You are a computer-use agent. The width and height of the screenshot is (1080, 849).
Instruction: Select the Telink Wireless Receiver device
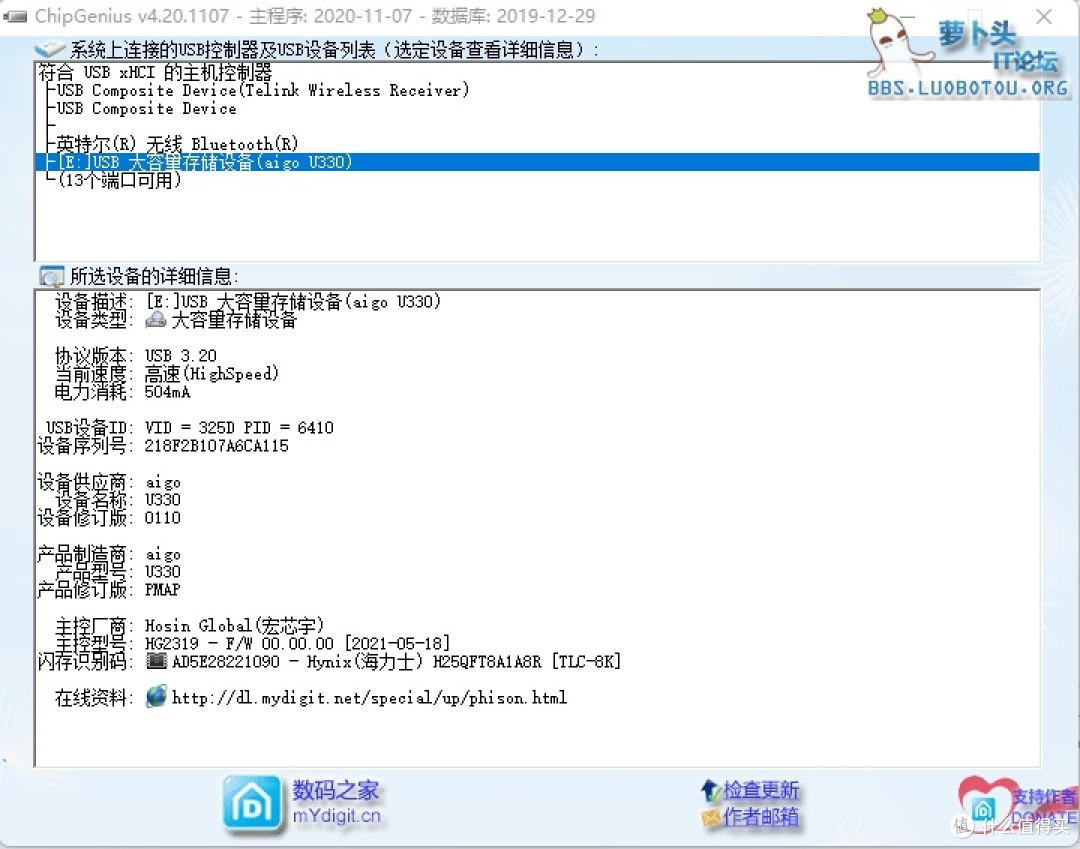[x=262, y=90]
